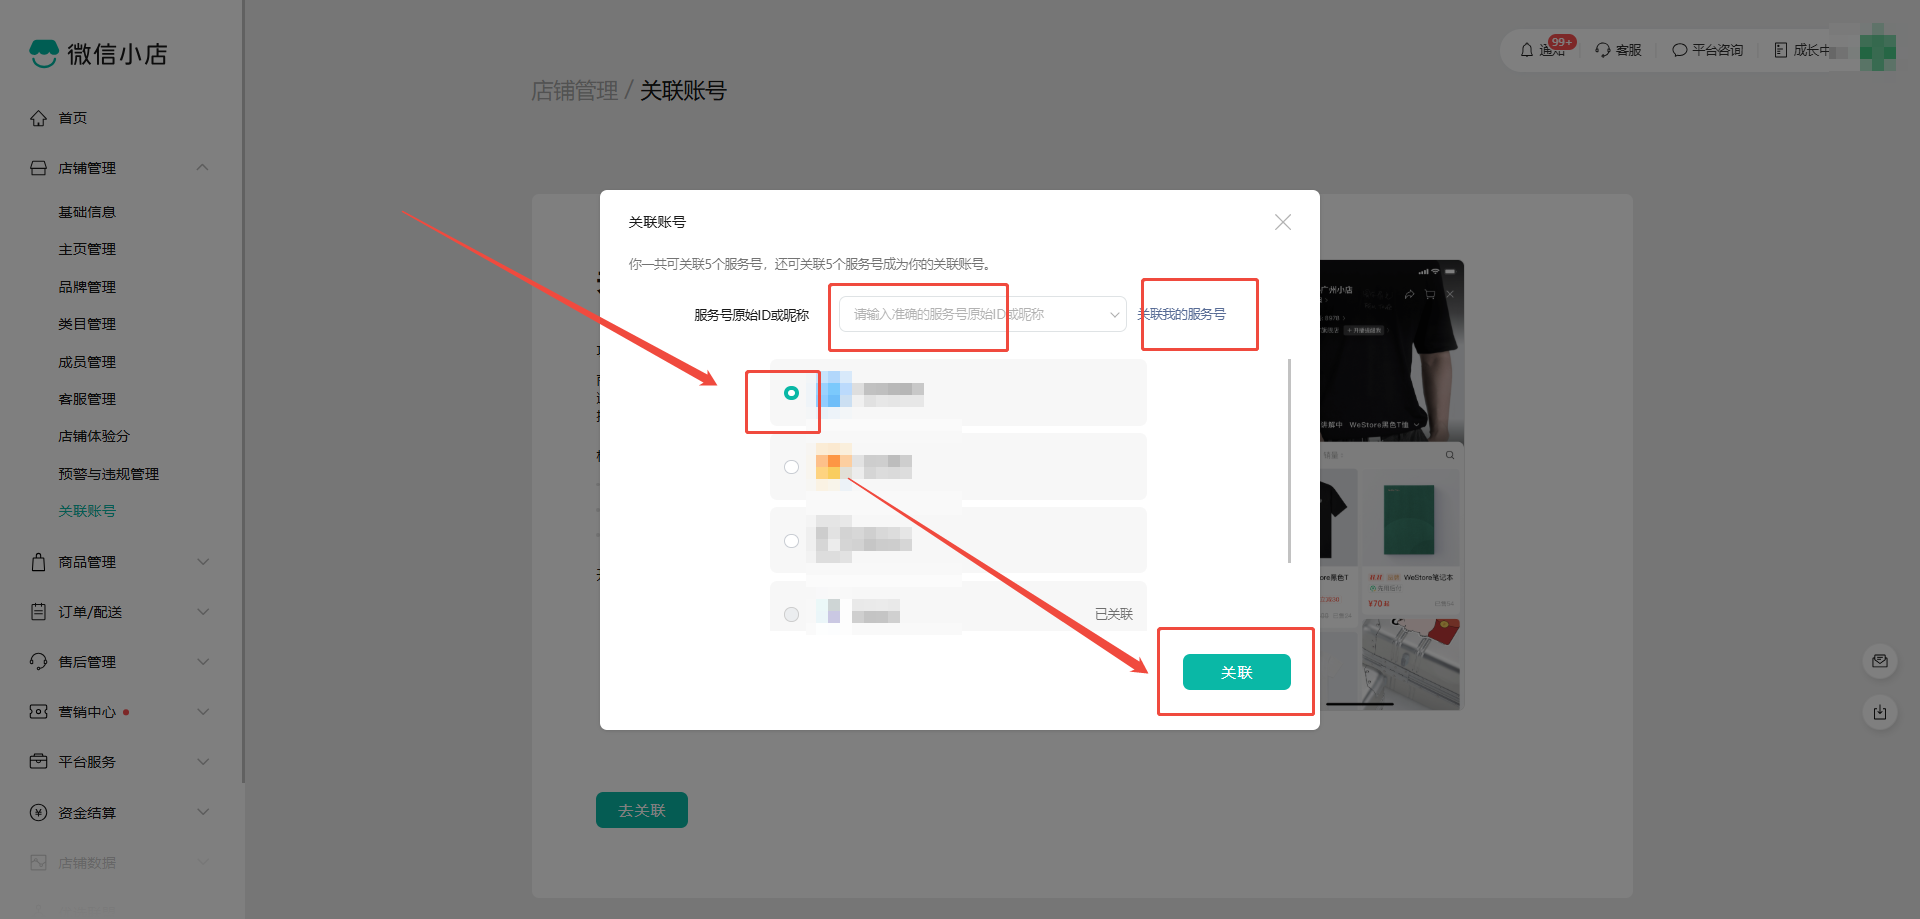Click the dialog list scrollbar
The height and width of the screenshot is (919, 1920).
[1289, 461]
